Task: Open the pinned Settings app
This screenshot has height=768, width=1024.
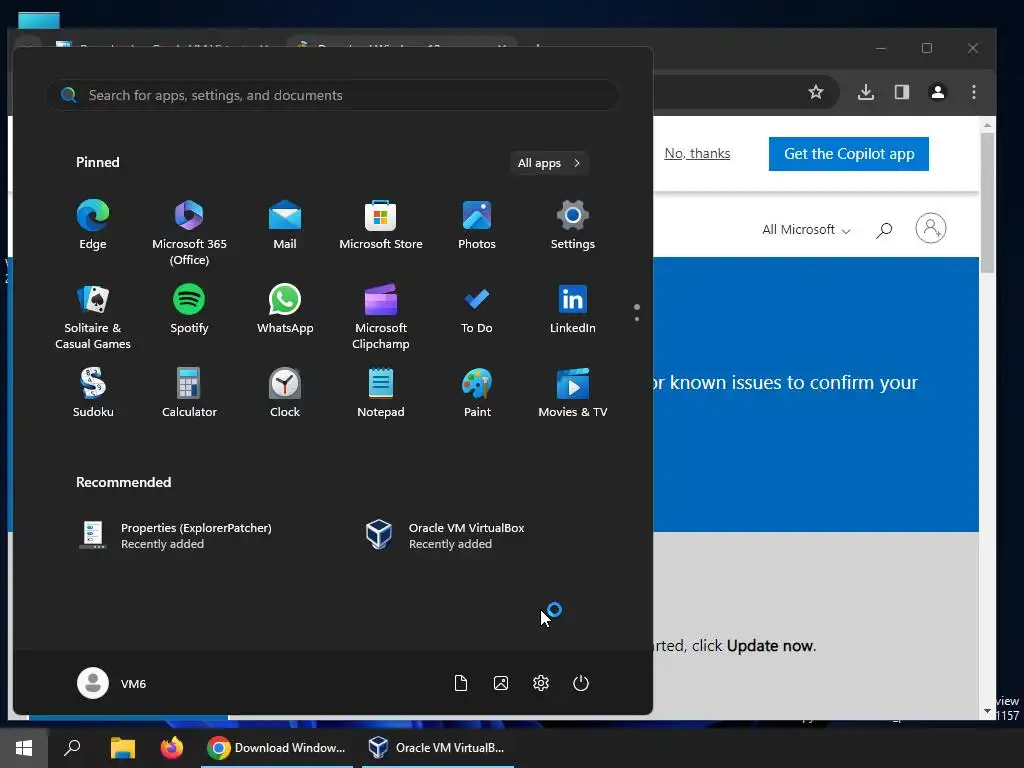Action: point(573,225)
